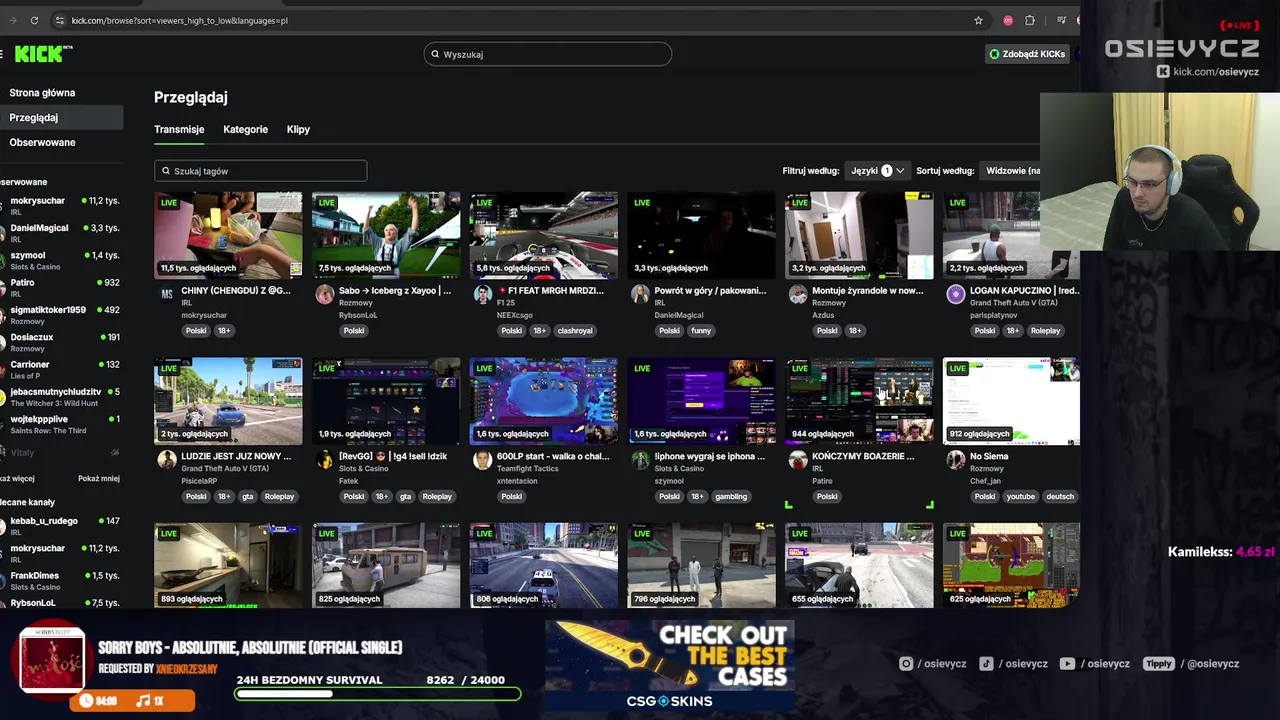Open kebab_u_rudego in recommended channels
The image size is (1280, 720).
(62, 525)
